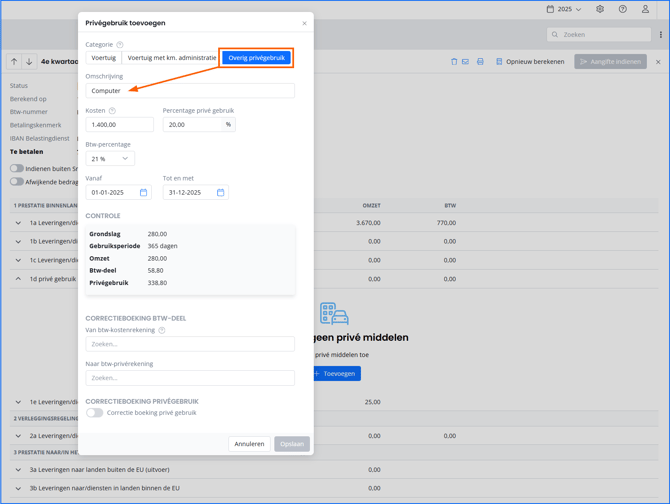Click the private means car illustration
Screen dimensions: 670x504
pos(334,314)
